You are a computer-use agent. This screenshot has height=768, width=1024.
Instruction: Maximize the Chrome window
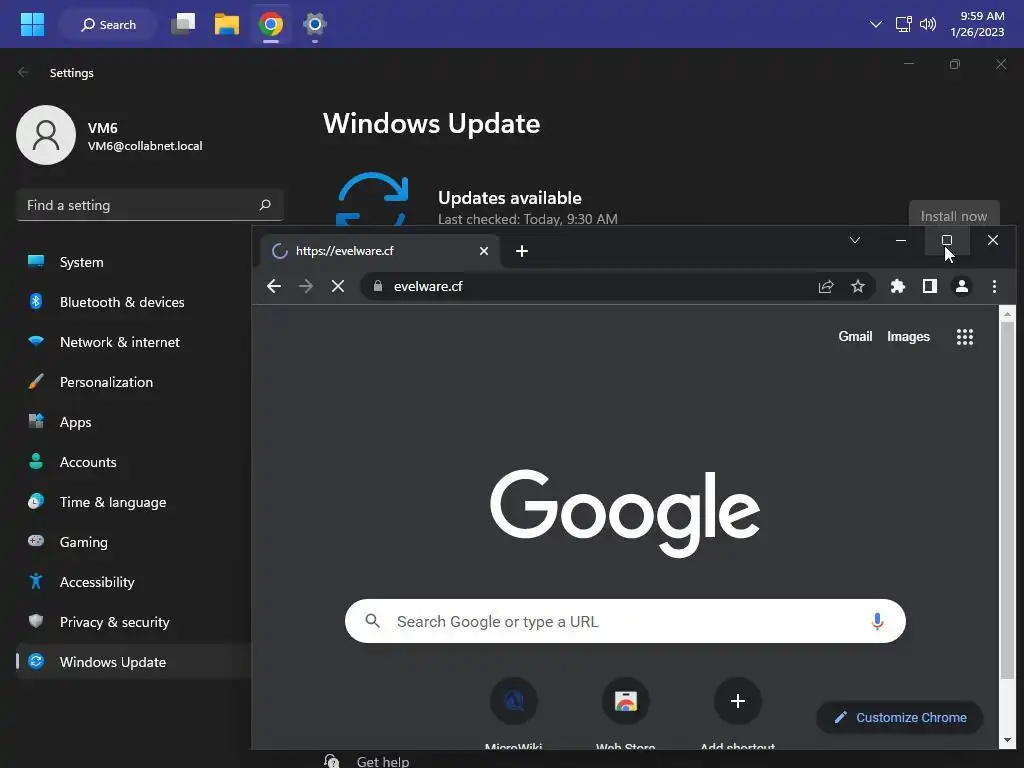pyautogui.click(x=946, y=240)
